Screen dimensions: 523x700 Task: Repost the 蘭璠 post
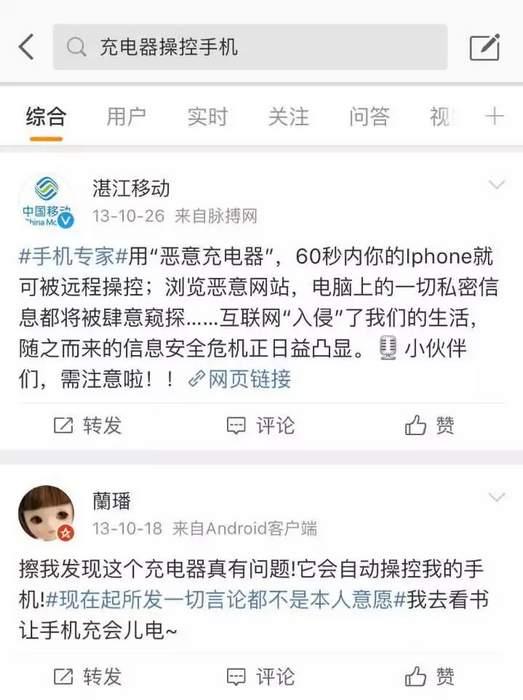[x=87, y=677]
